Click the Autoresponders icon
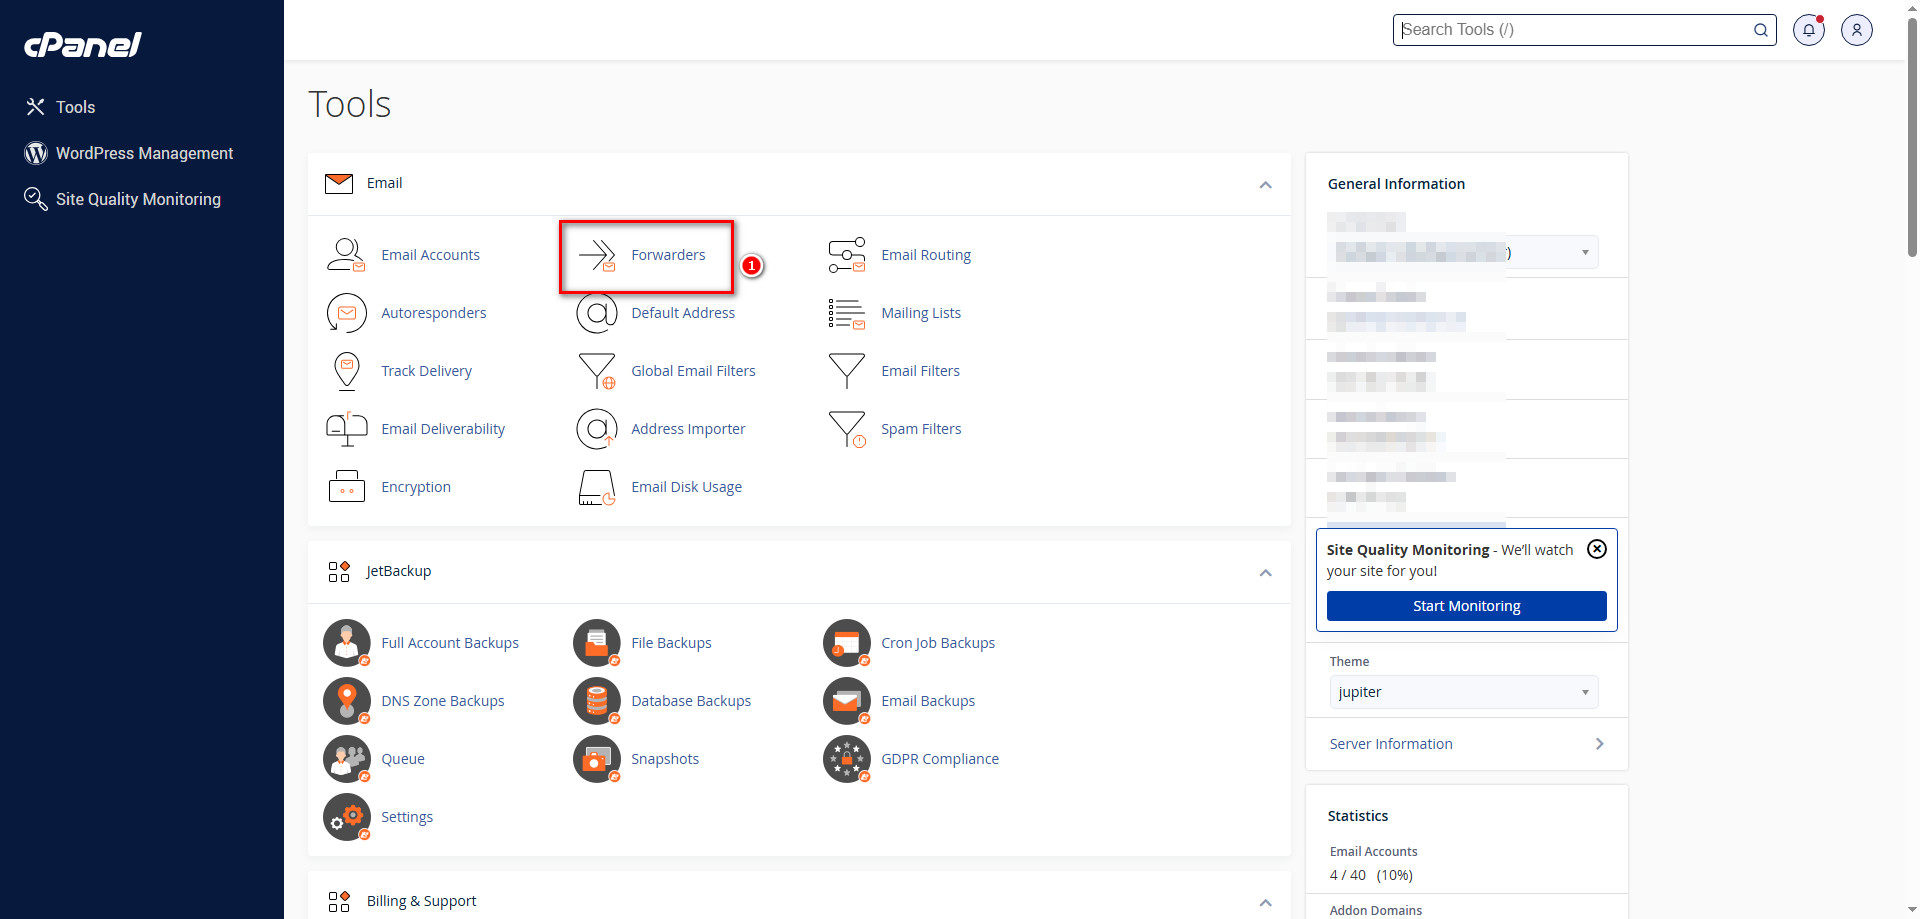 tap(346, 313)
